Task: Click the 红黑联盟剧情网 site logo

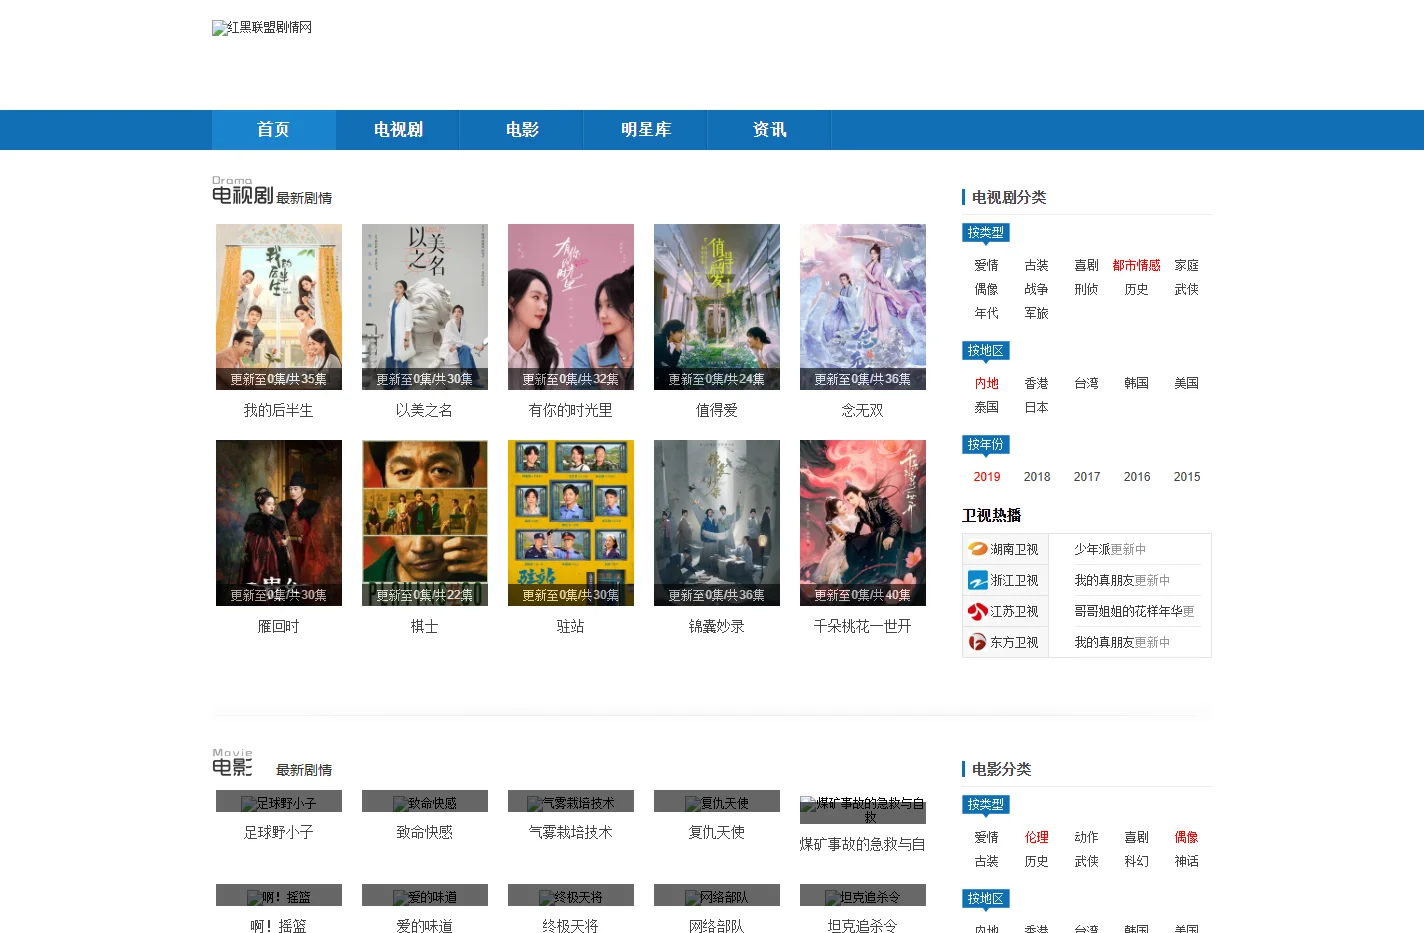Action: [262, 28]
